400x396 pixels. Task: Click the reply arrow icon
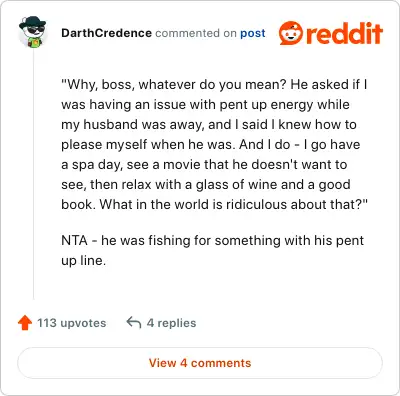[x=134, y=322]
